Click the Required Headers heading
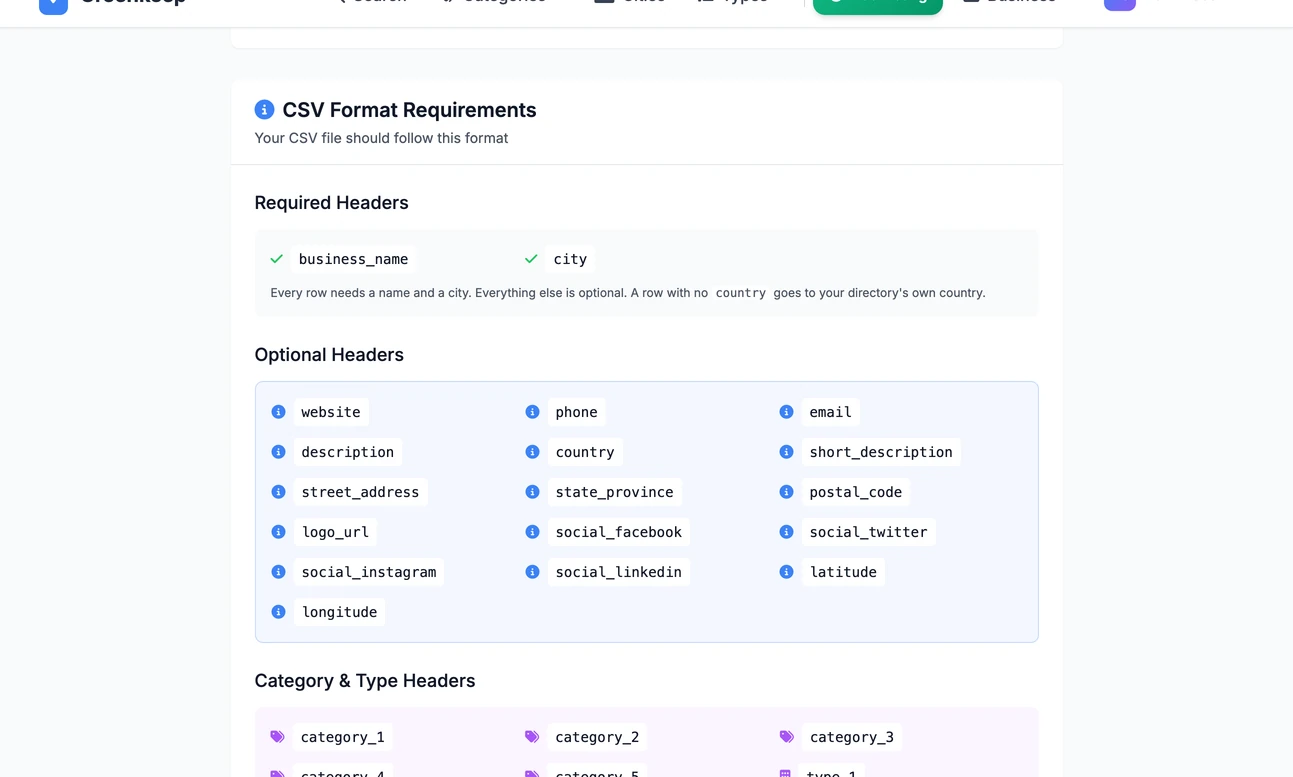 tap(331, 203)
